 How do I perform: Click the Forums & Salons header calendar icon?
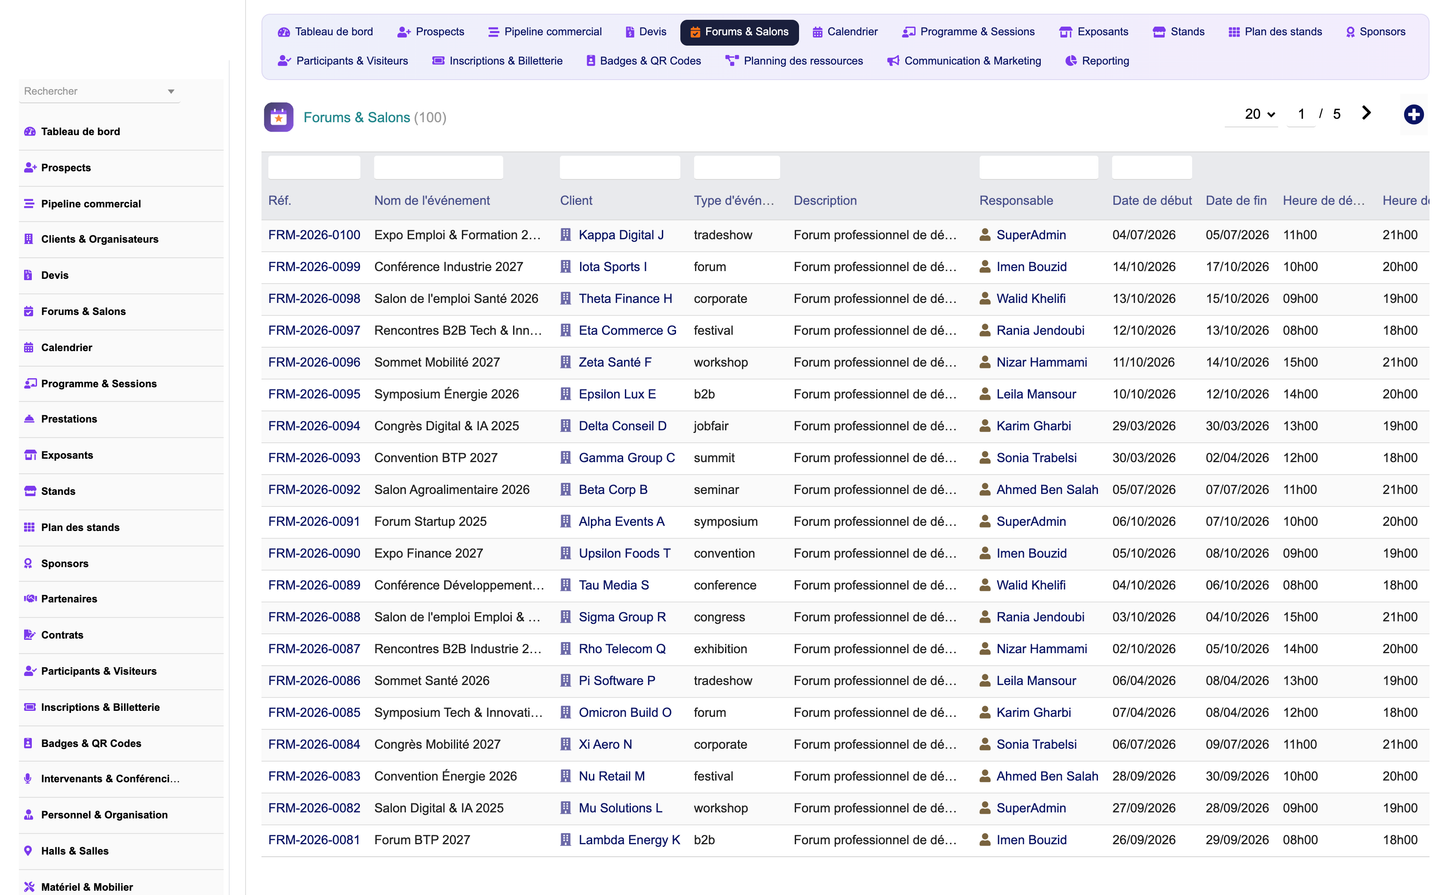point(279,117)
